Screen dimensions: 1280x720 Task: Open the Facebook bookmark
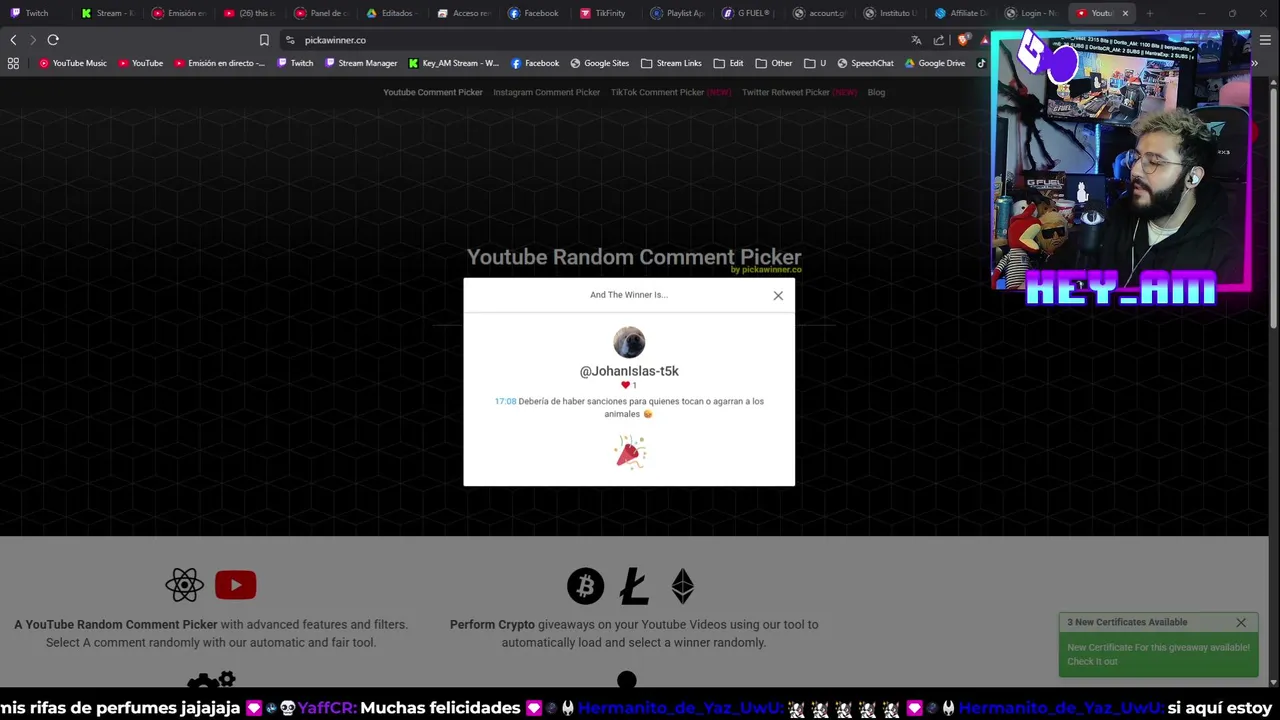(535, 63)
